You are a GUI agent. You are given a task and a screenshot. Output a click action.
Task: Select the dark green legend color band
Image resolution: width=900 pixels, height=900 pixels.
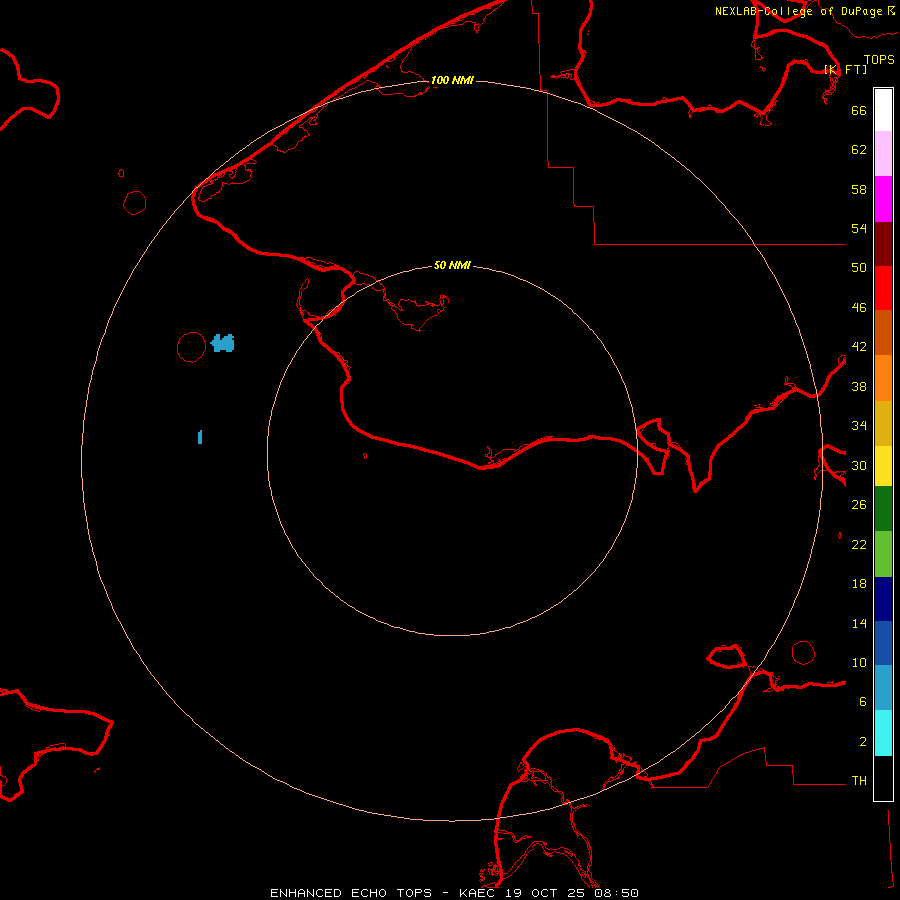pyautogui.click(x=883, y=509)
